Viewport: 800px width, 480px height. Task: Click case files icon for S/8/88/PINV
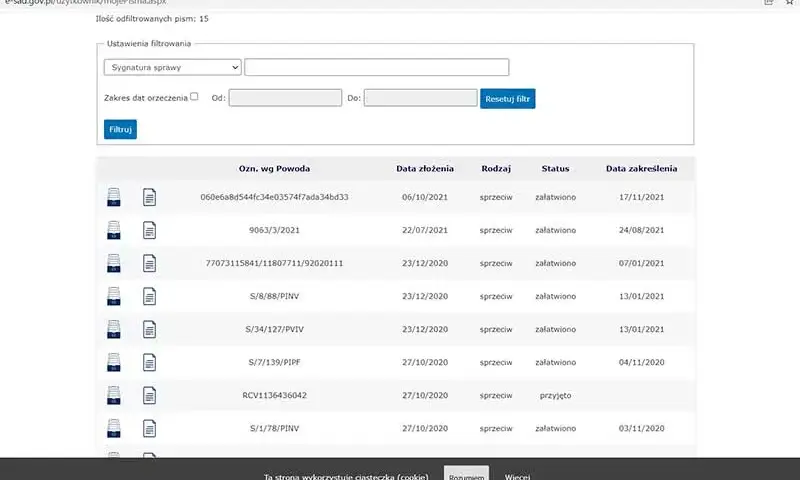(114, 296)
